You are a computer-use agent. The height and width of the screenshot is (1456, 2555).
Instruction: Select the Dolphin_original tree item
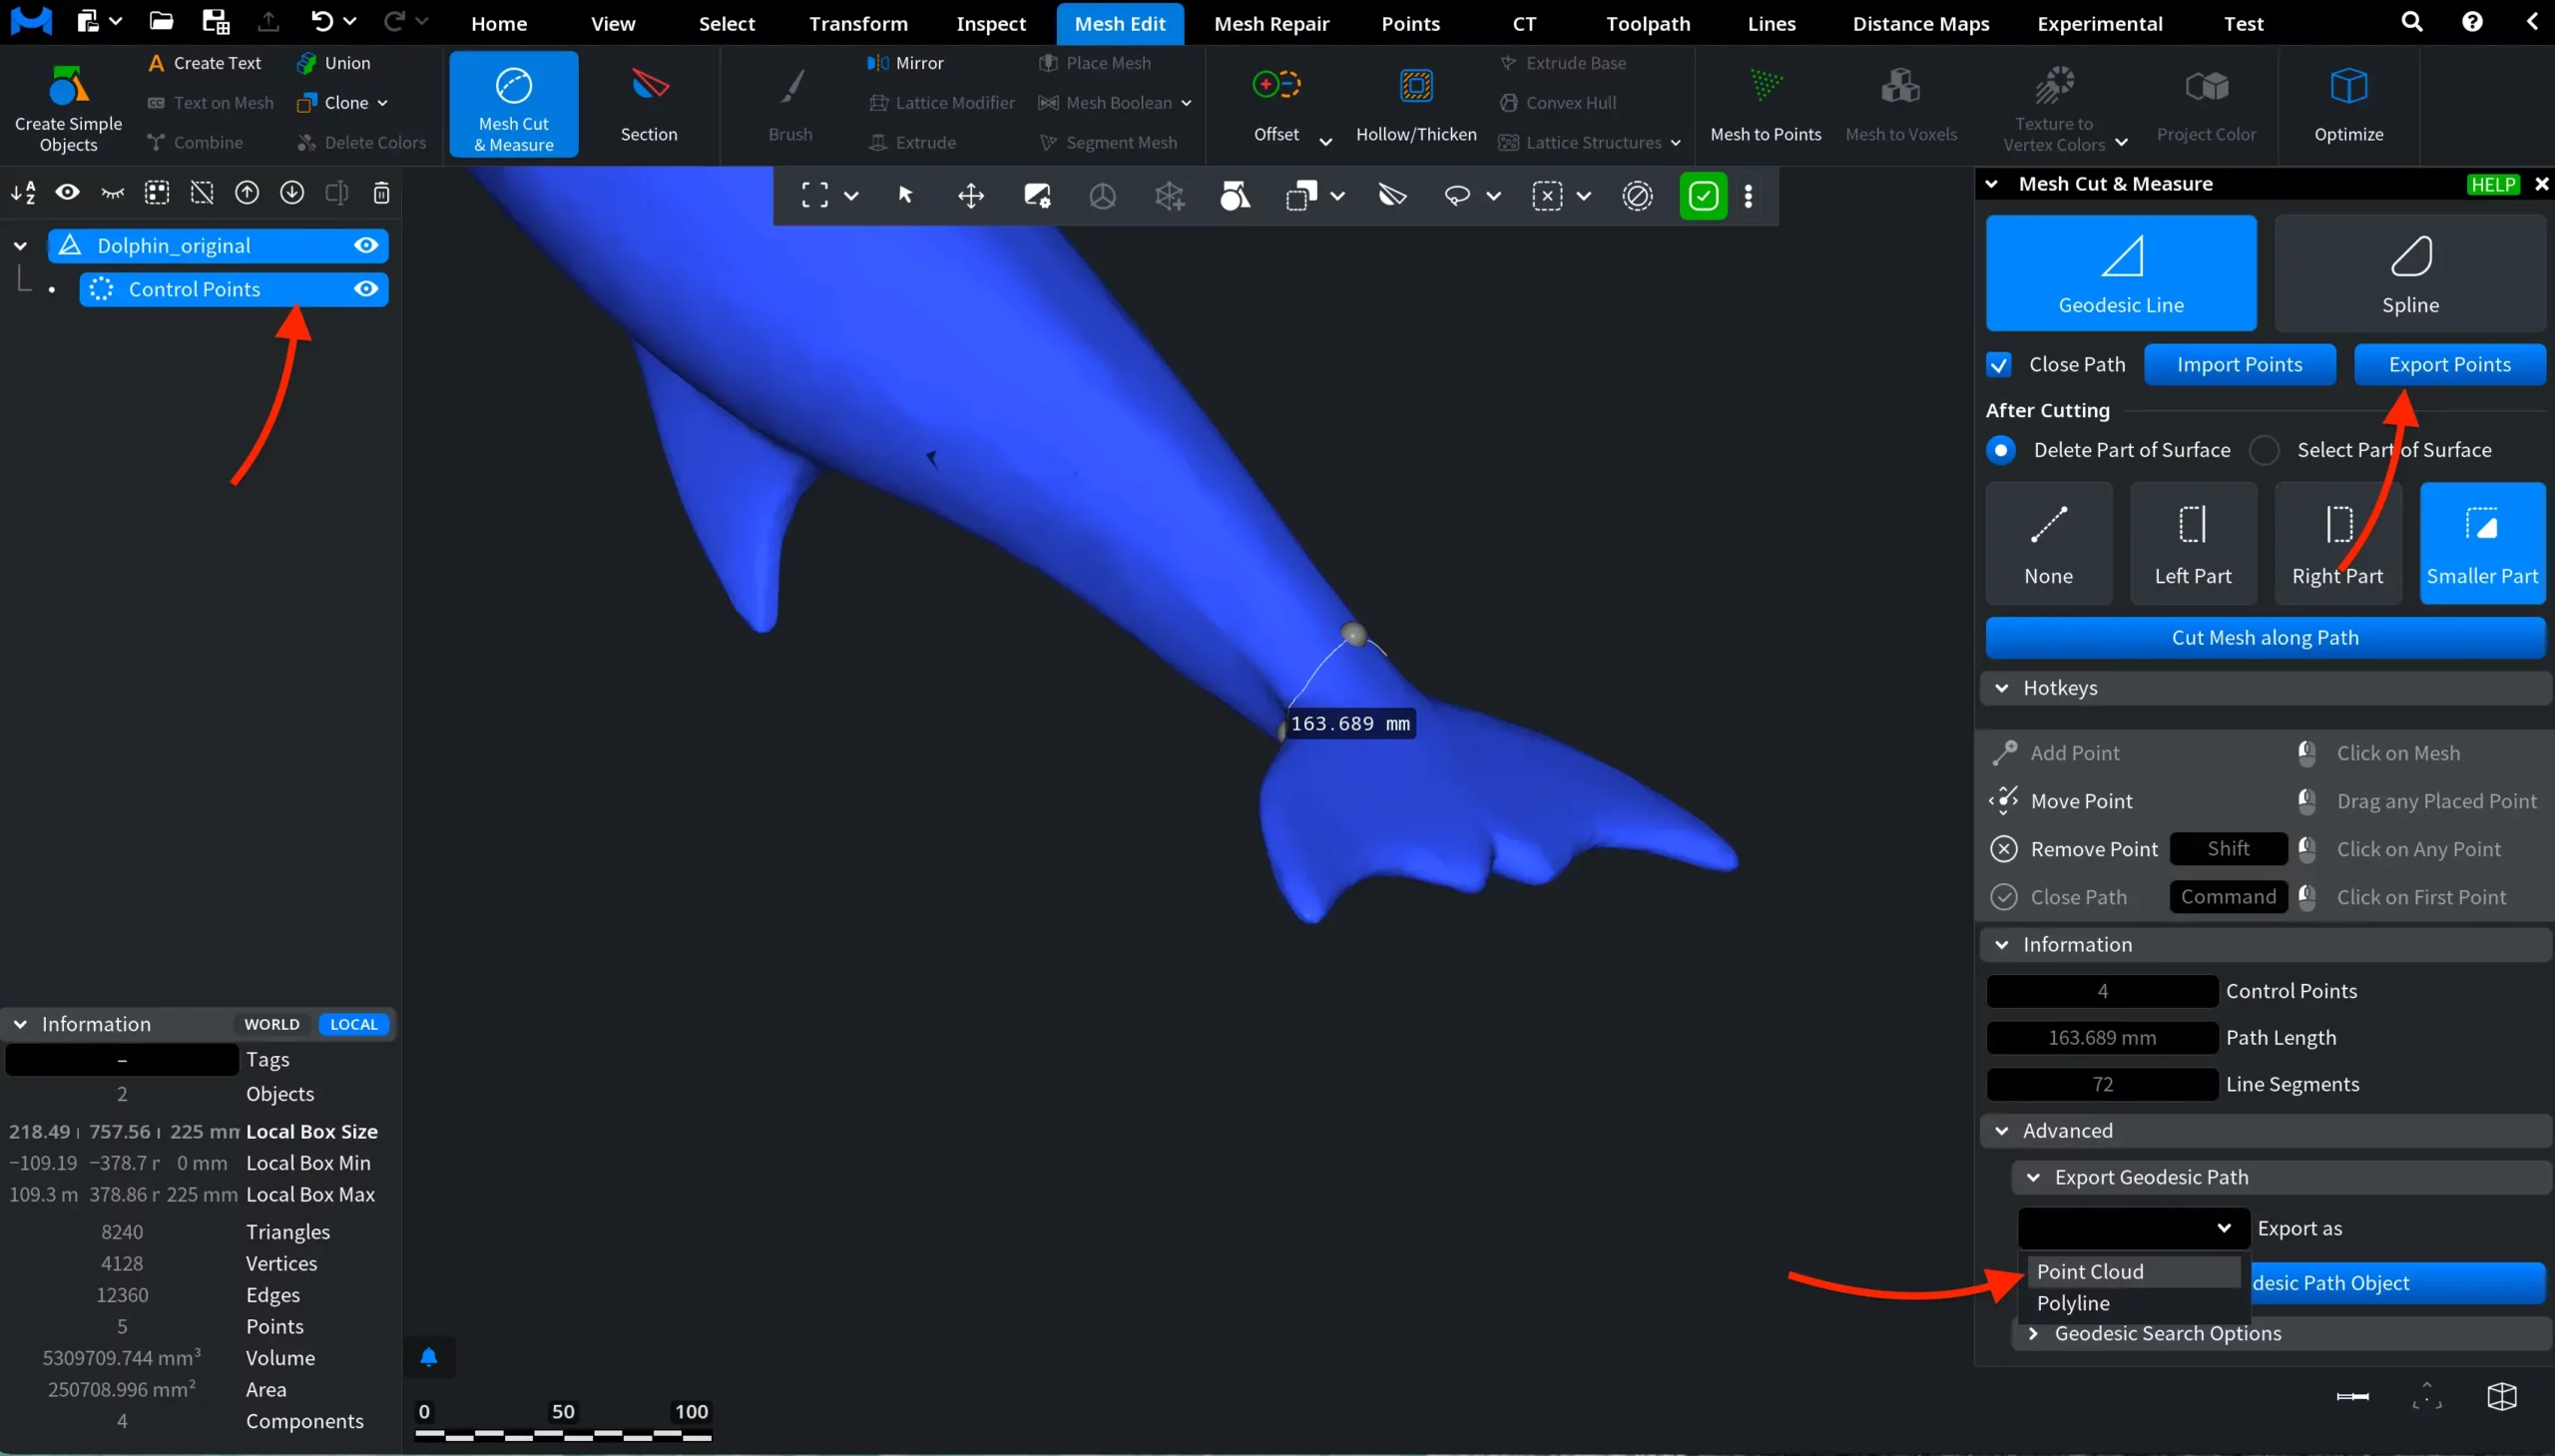[x=174, y=246]
